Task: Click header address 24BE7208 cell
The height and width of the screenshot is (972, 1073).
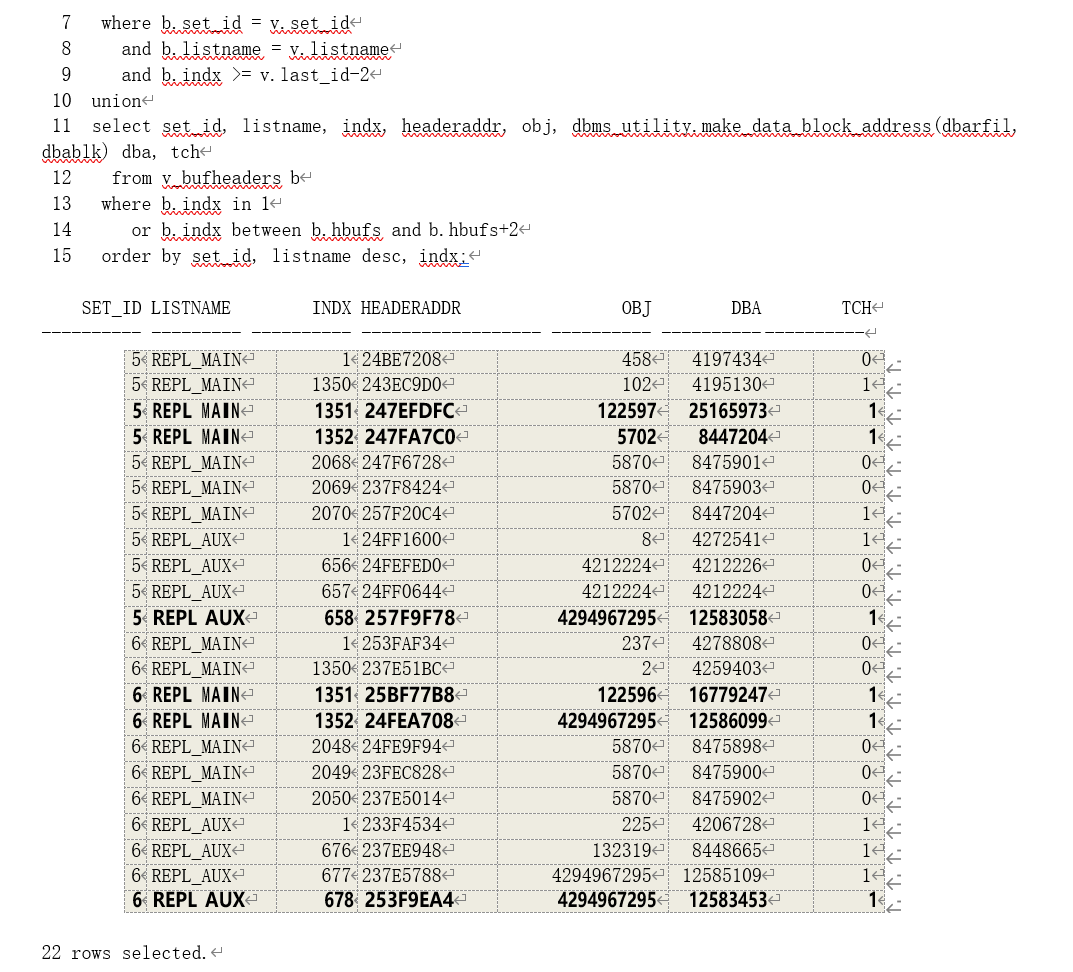Action: click(401, 360)
